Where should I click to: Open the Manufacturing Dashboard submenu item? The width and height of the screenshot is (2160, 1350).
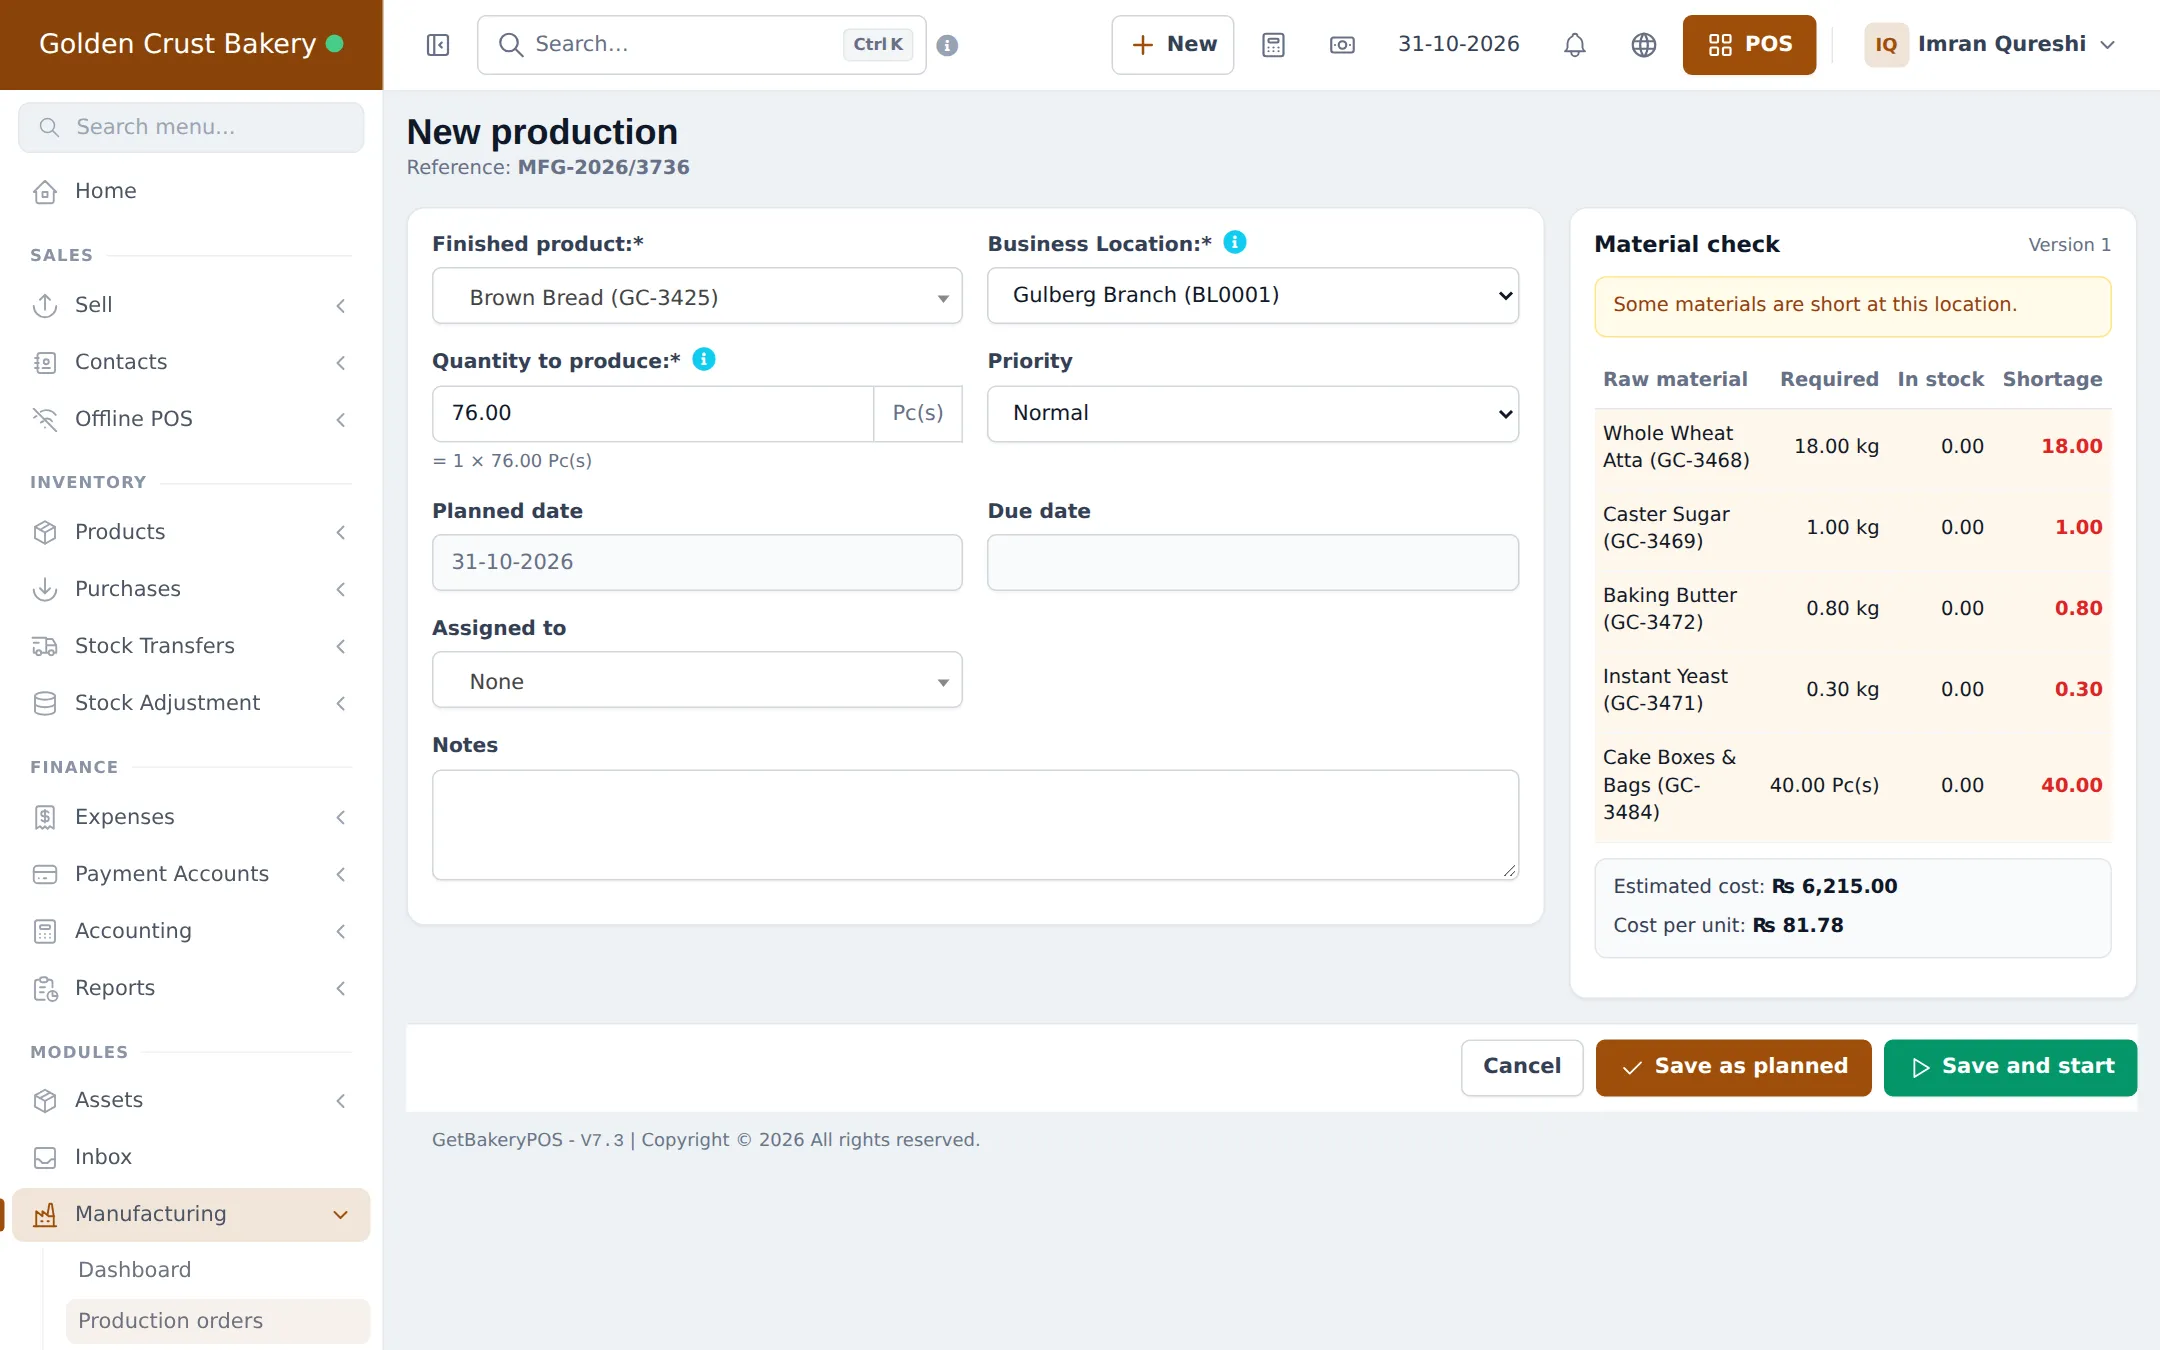tap(217, 1269)
